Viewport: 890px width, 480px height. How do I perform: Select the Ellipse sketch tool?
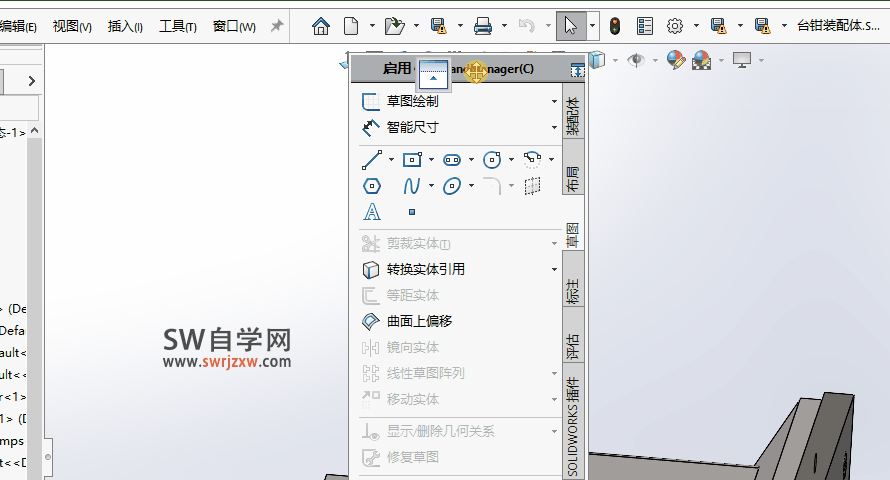[452, 186]
